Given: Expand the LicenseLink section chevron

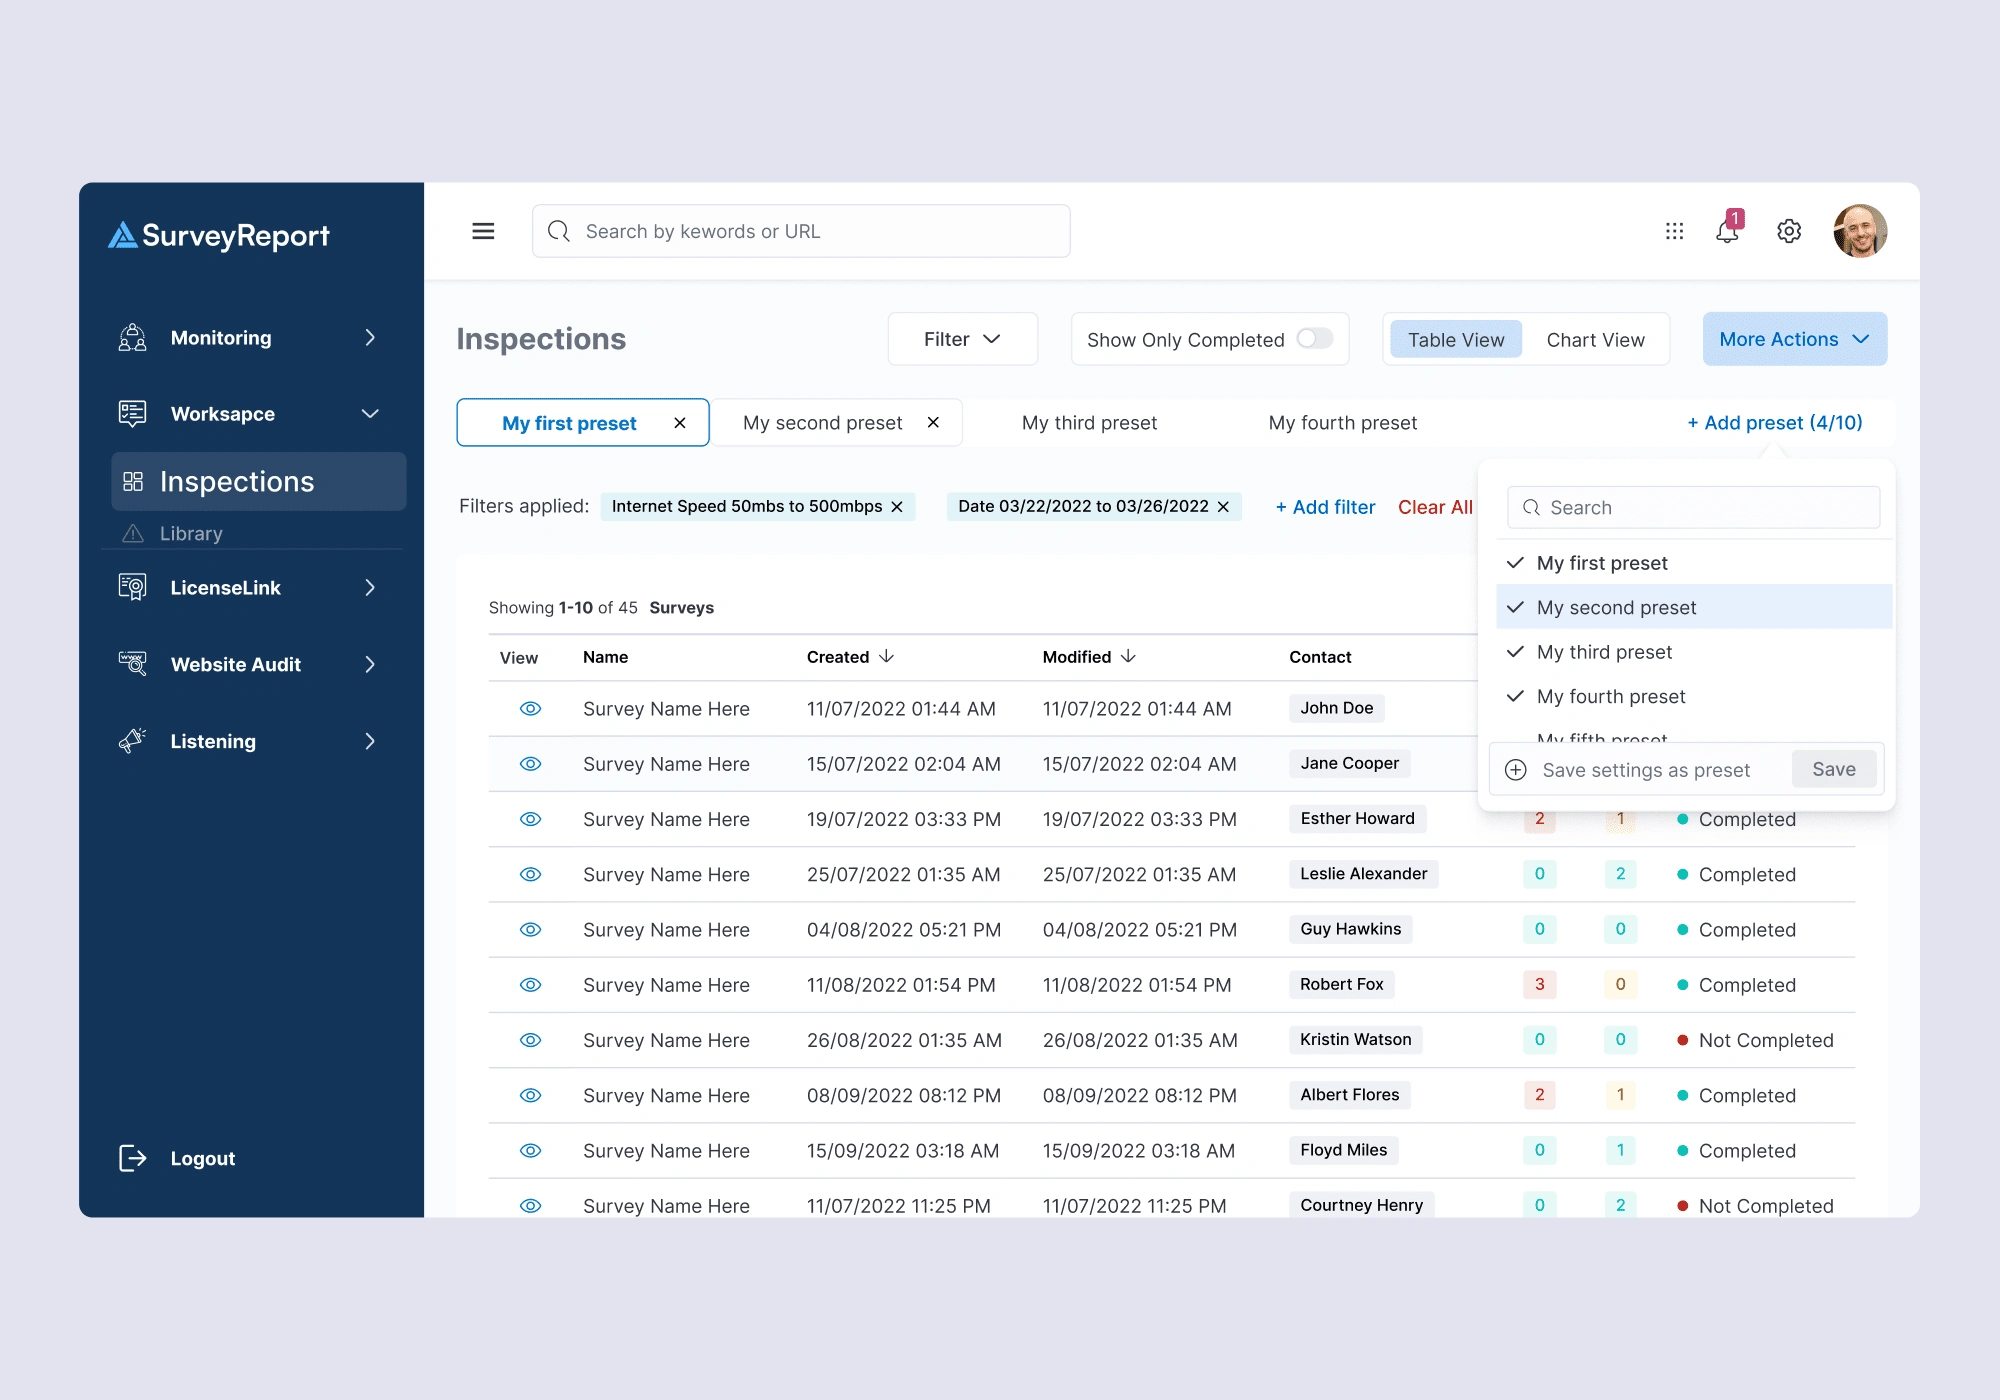Looking at the screenshot, I should tap(370, 588).
